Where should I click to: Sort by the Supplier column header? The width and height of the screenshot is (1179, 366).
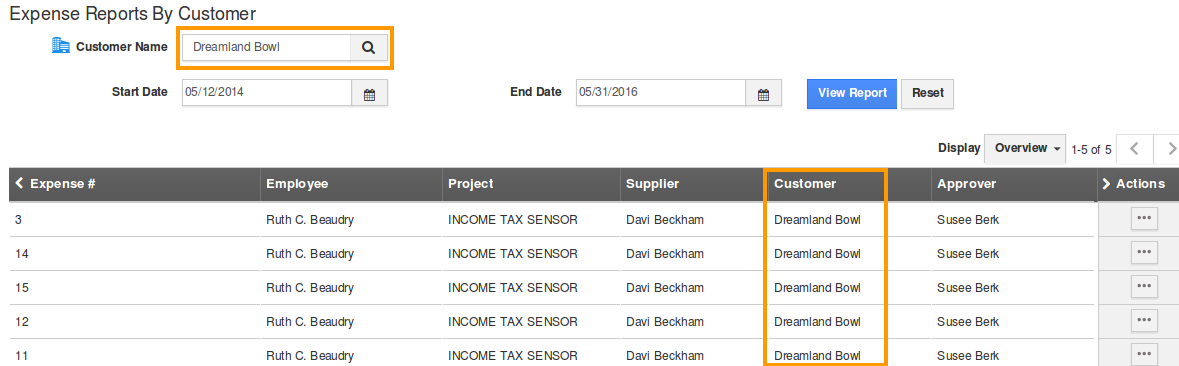coord(653,183)
